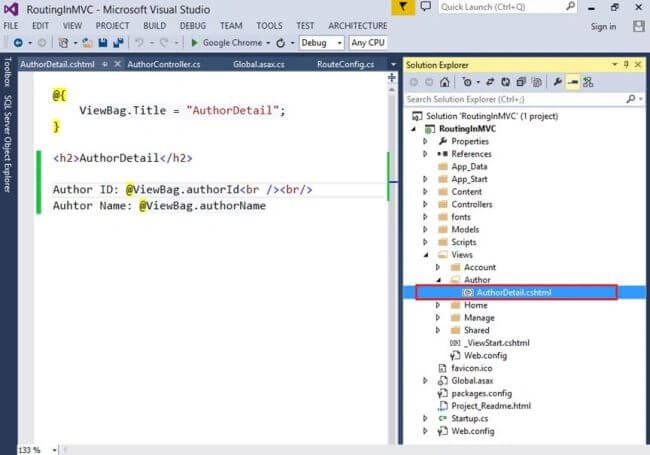The height and width of the screenshot is (455, 650).
Task: Click the Refresh icon in Solution Explorer
Action: pos(505,82)
